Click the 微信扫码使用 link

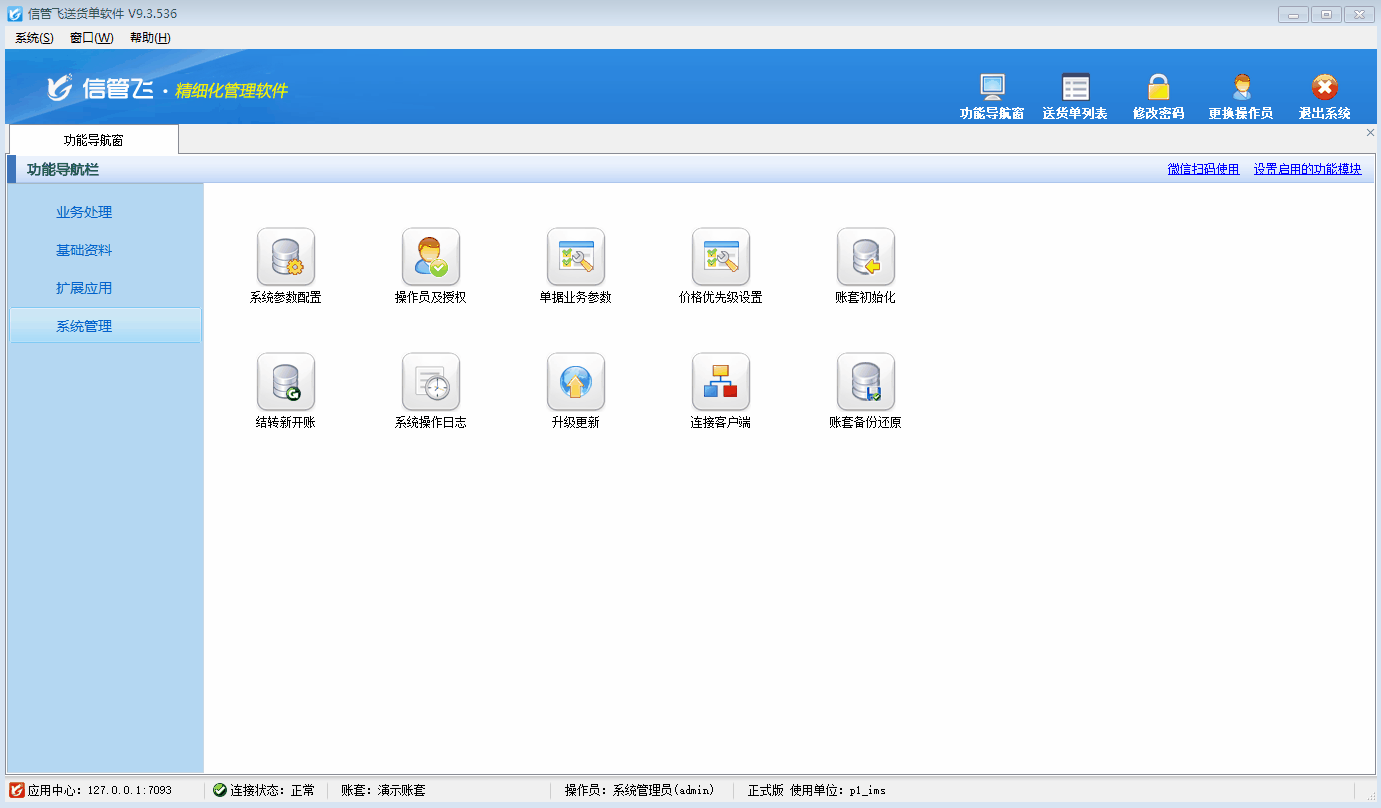1203,169
